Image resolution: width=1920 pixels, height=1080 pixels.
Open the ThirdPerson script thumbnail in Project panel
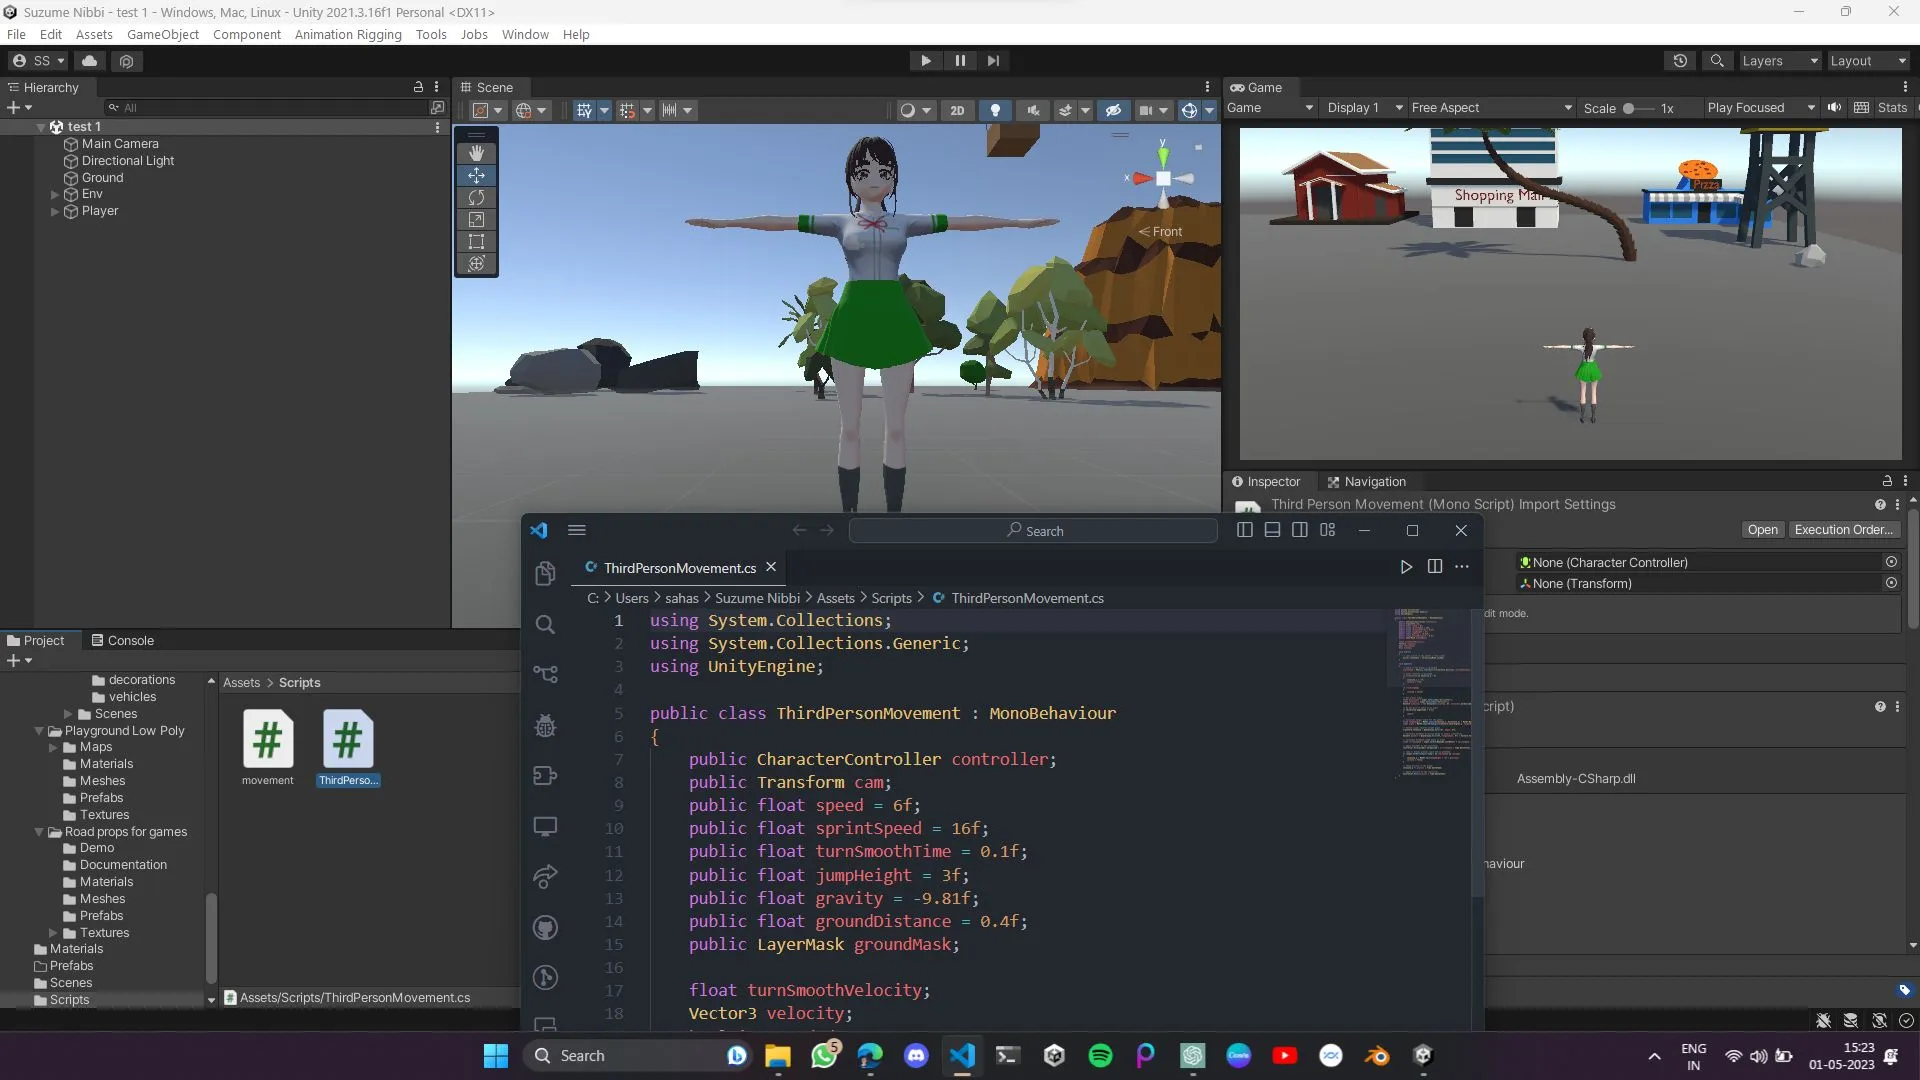click(348, 737)
